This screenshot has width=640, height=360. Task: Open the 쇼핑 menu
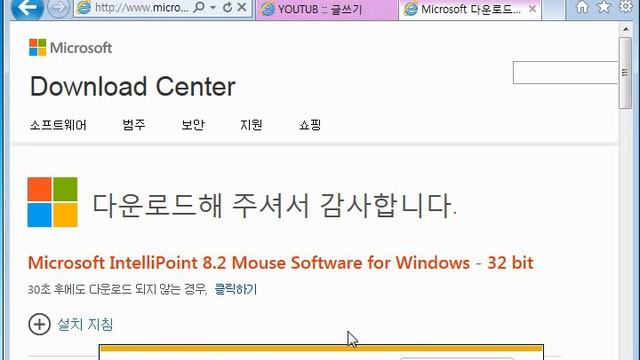310,125
